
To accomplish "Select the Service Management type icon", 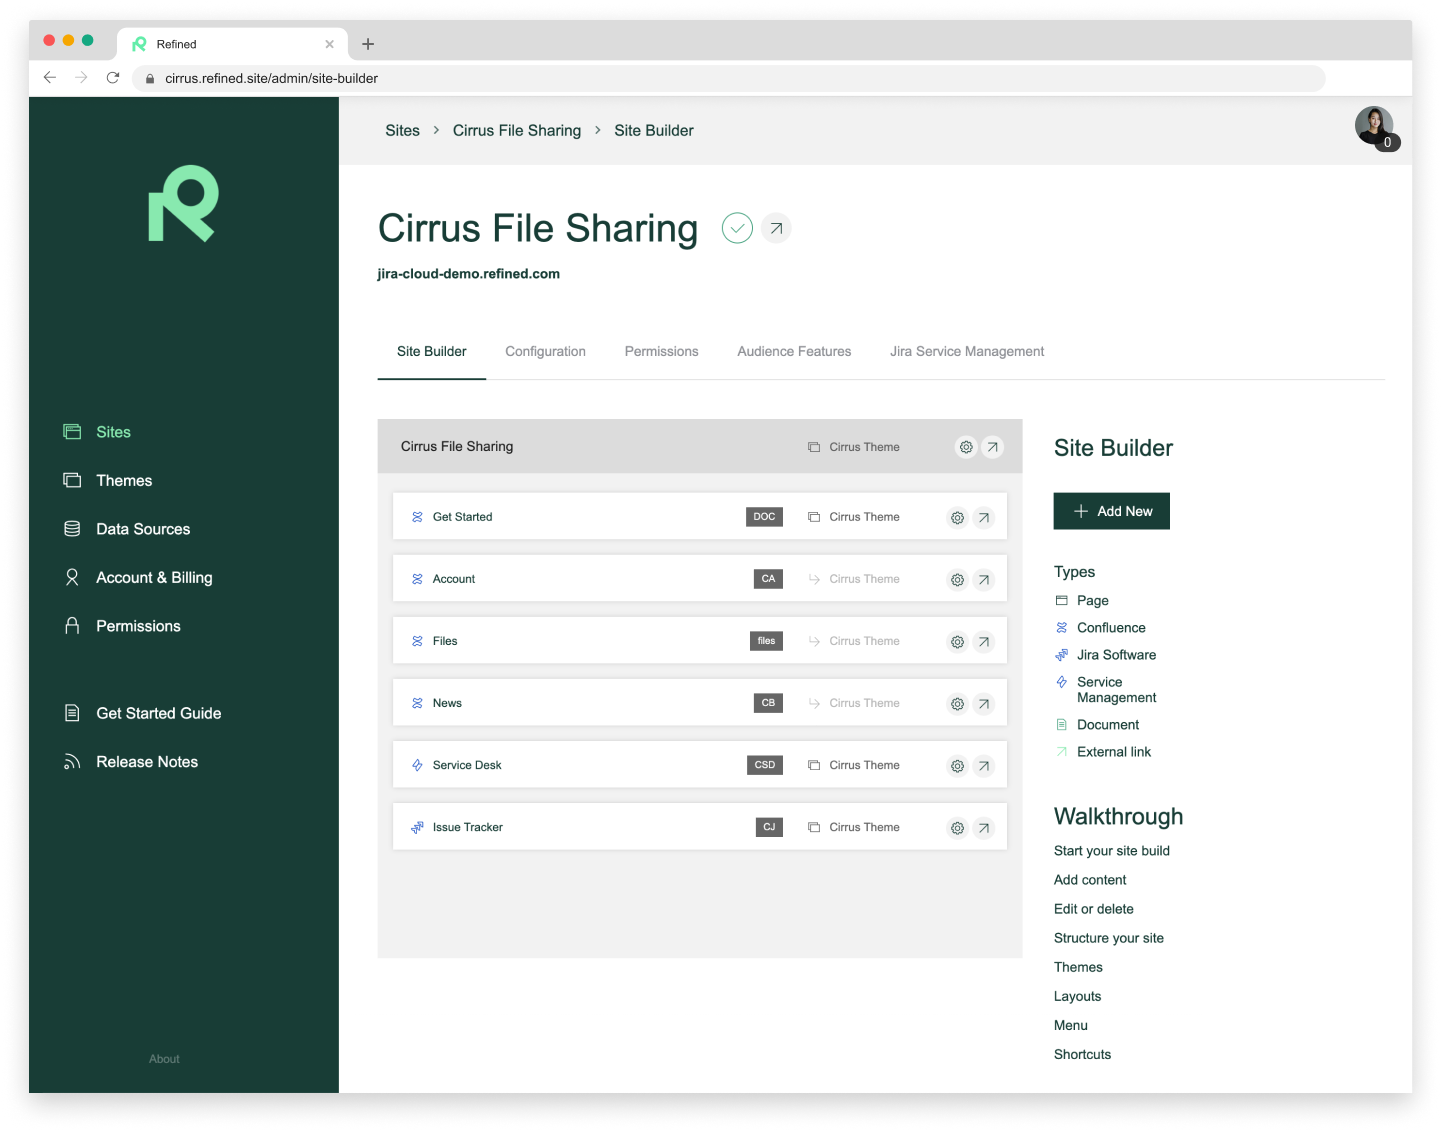I will (x=1061, y=682).
